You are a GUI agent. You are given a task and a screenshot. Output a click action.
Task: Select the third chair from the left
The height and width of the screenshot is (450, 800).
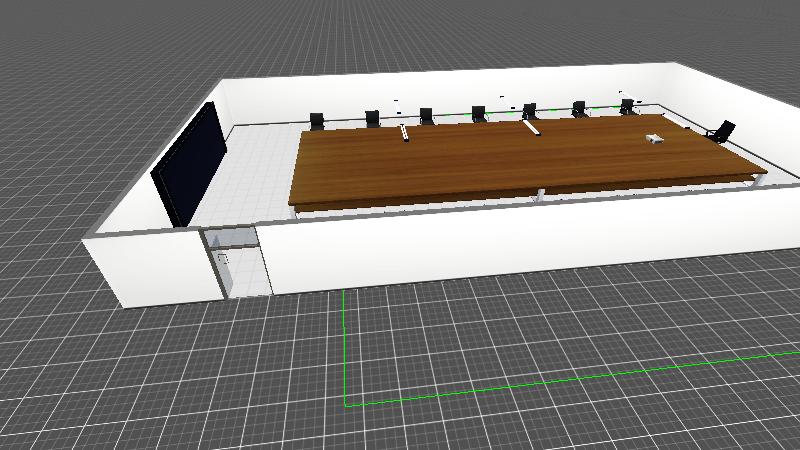pos(426,116)
